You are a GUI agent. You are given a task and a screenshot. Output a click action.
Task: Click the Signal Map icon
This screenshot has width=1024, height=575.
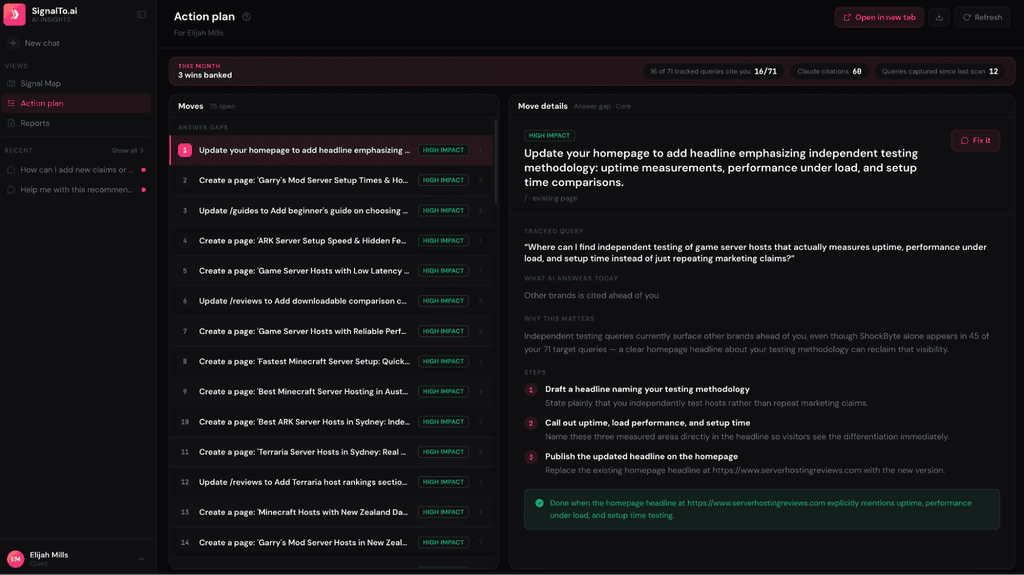pyautogui.click(x=11, y=84)
